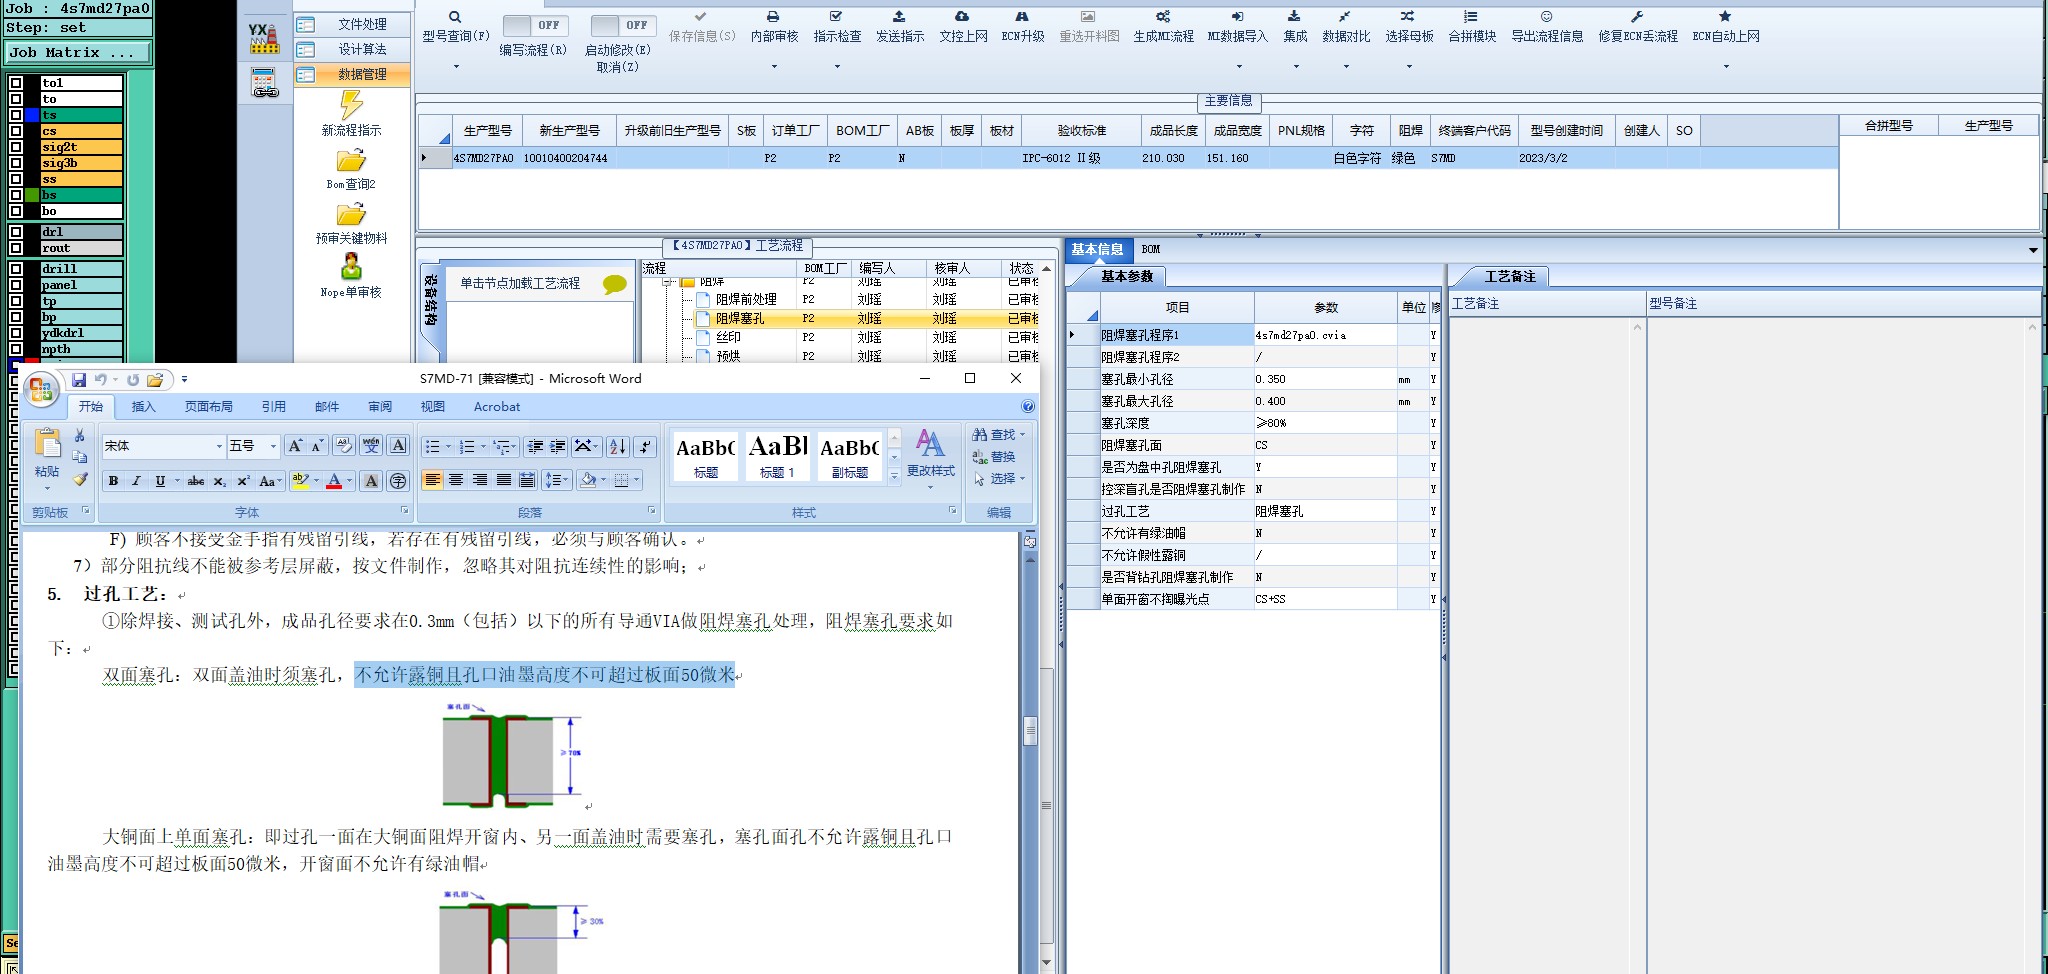Click Format Painter brush in Word ribbon
Image resolution: width=2048 pixels, height=974 pixels.
(x=80, y=479)
